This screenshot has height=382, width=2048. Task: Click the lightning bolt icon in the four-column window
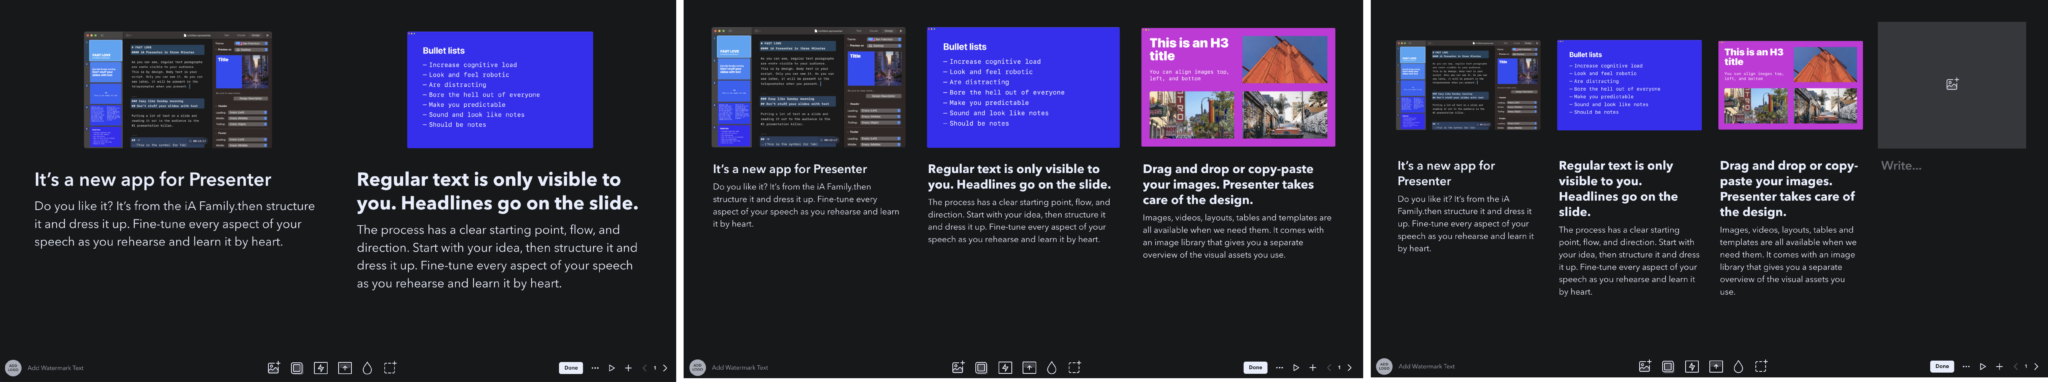[x=1692, y=366]
